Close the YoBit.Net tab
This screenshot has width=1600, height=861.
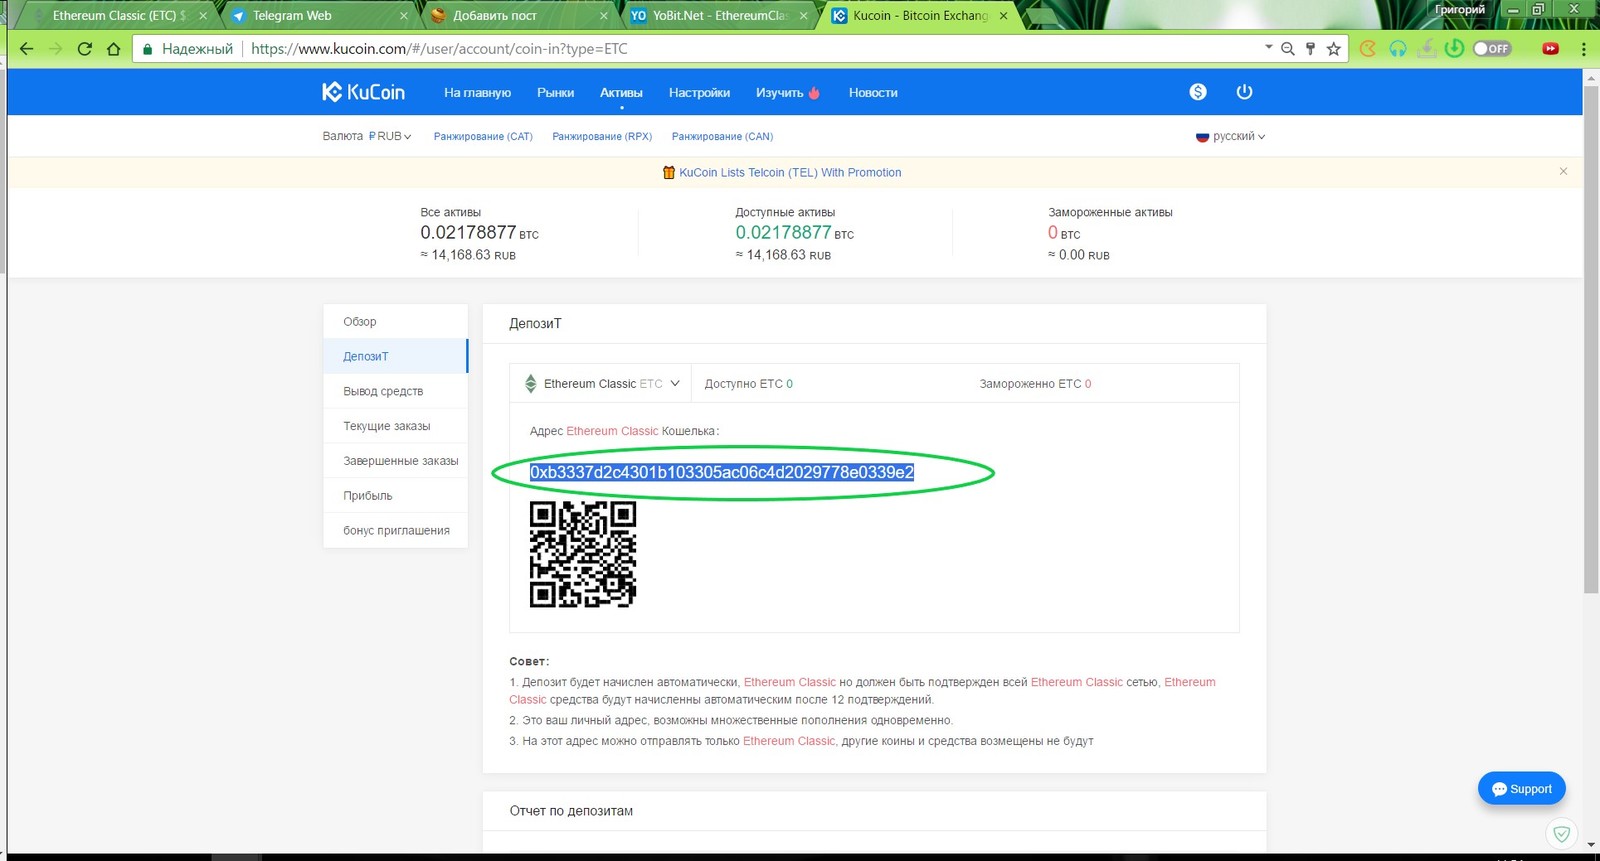click(x=804, y=16)
